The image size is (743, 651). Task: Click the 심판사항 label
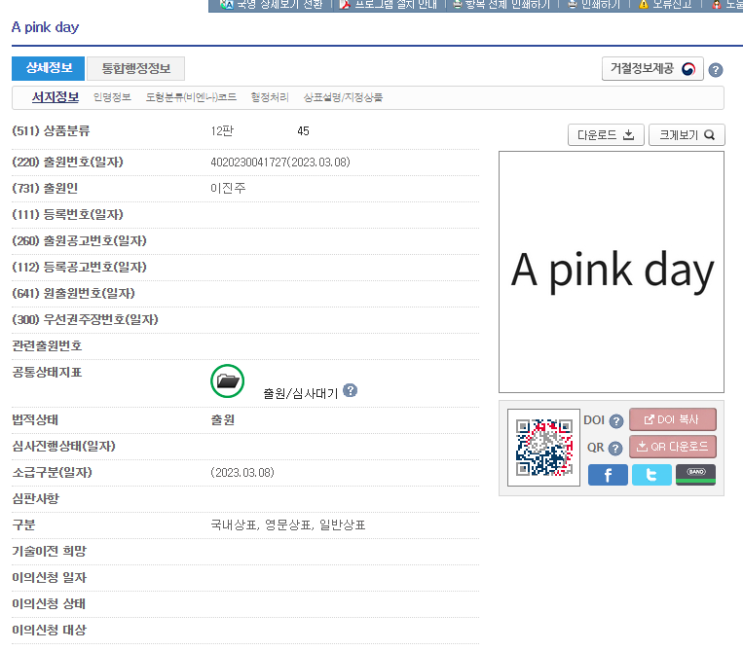(36, 499)
